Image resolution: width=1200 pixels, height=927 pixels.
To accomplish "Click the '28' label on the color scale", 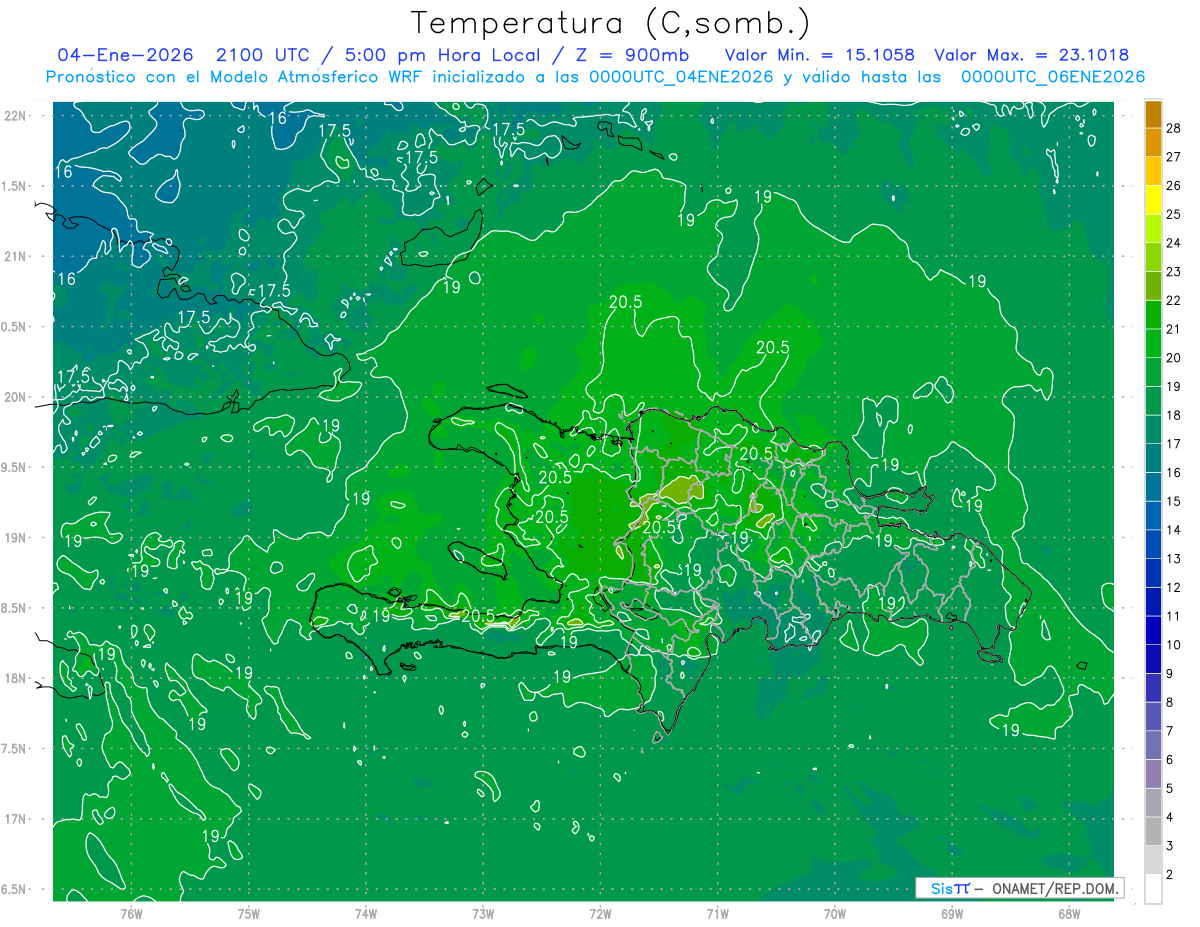I will (1174, 128).
